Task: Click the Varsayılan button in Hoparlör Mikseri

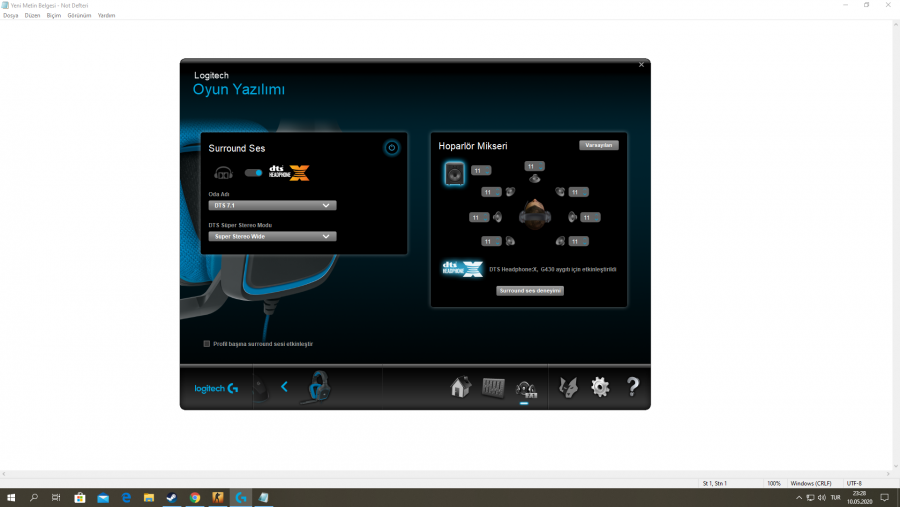Action: pos(599,145)
